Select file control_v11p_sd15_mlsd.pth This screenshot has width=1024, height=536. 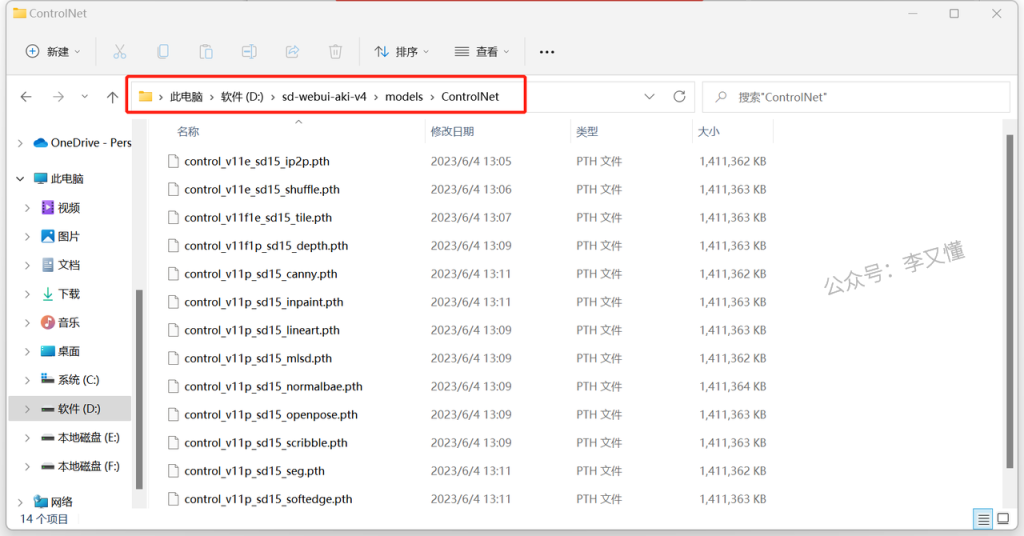258,358
